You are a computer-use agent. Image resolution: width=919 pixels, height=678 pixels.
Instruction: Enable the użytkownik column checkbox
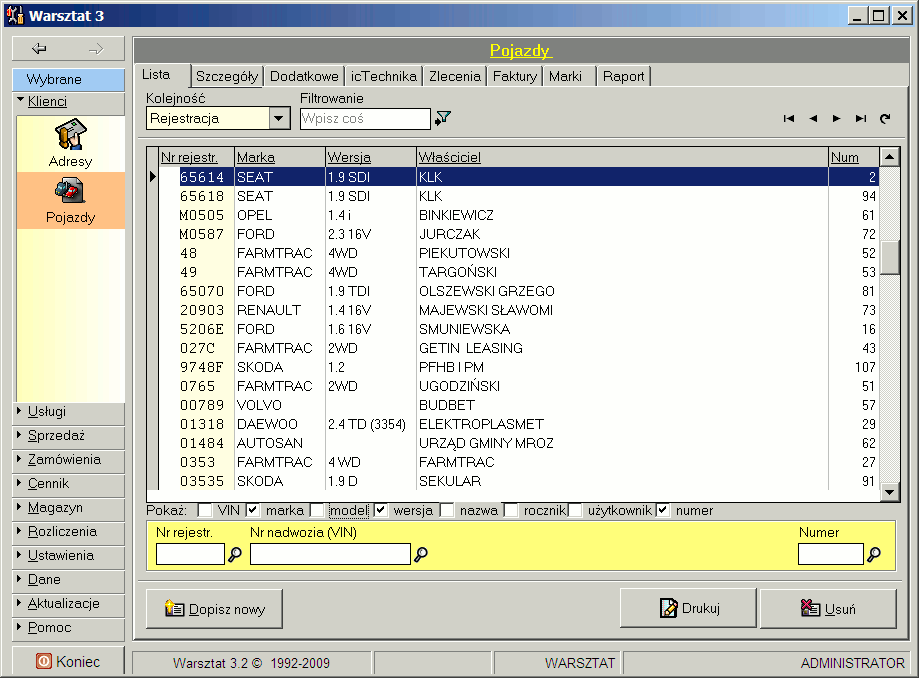tap(575, 510)
